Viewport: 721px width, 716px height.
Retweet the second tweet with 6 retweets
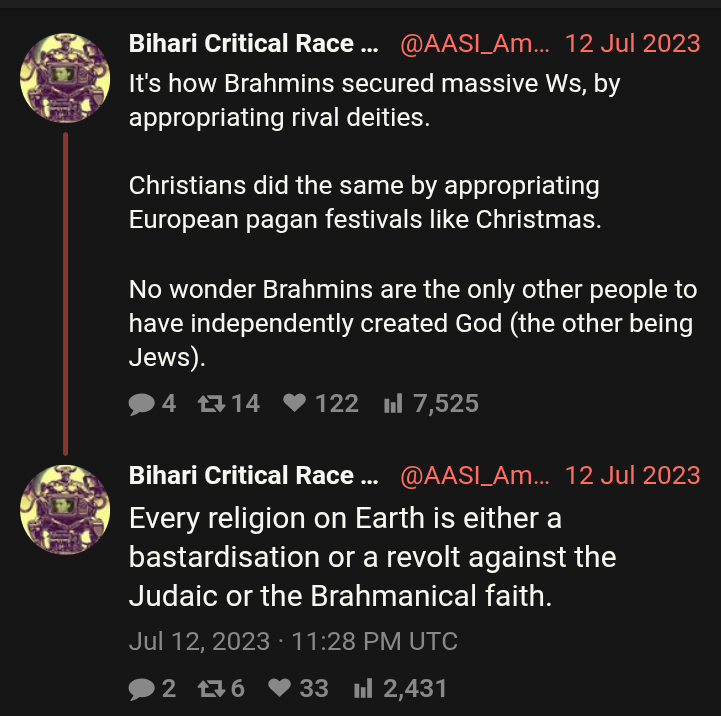click(x=210, y=688)
